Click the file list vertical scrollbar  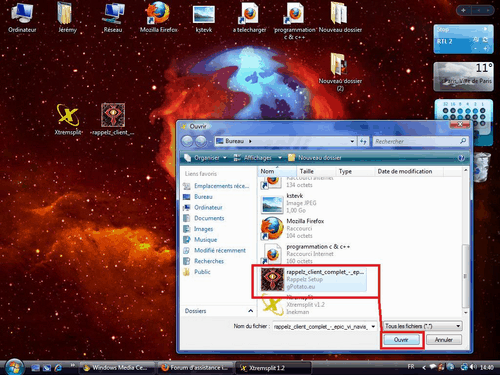pos(465,276)
